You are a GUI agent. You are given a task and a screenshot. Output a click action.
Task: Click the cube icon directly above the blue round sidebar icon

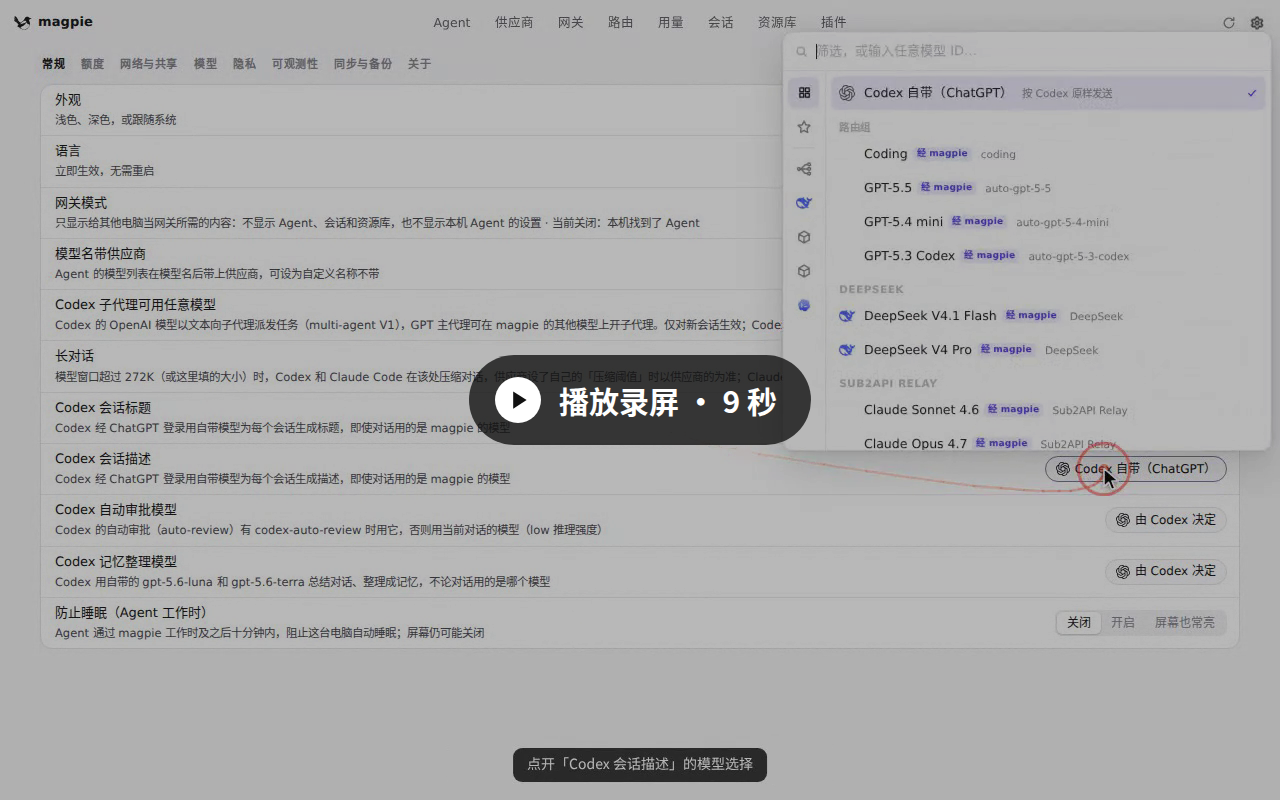[804, 271]
